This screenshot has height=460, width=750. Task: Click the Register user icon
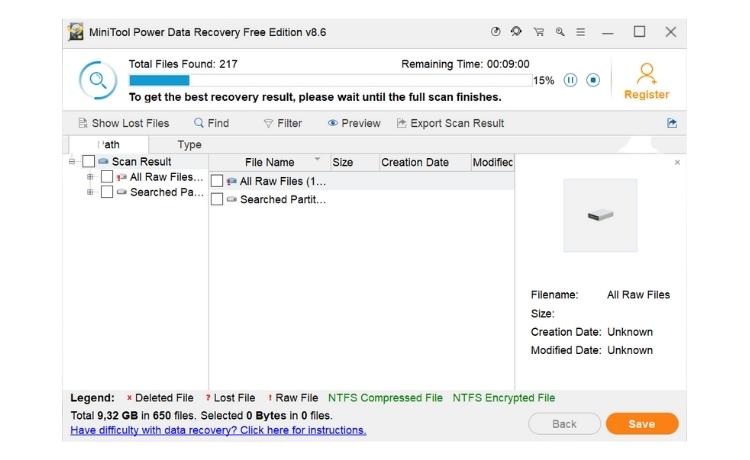[x=646, y=74]
